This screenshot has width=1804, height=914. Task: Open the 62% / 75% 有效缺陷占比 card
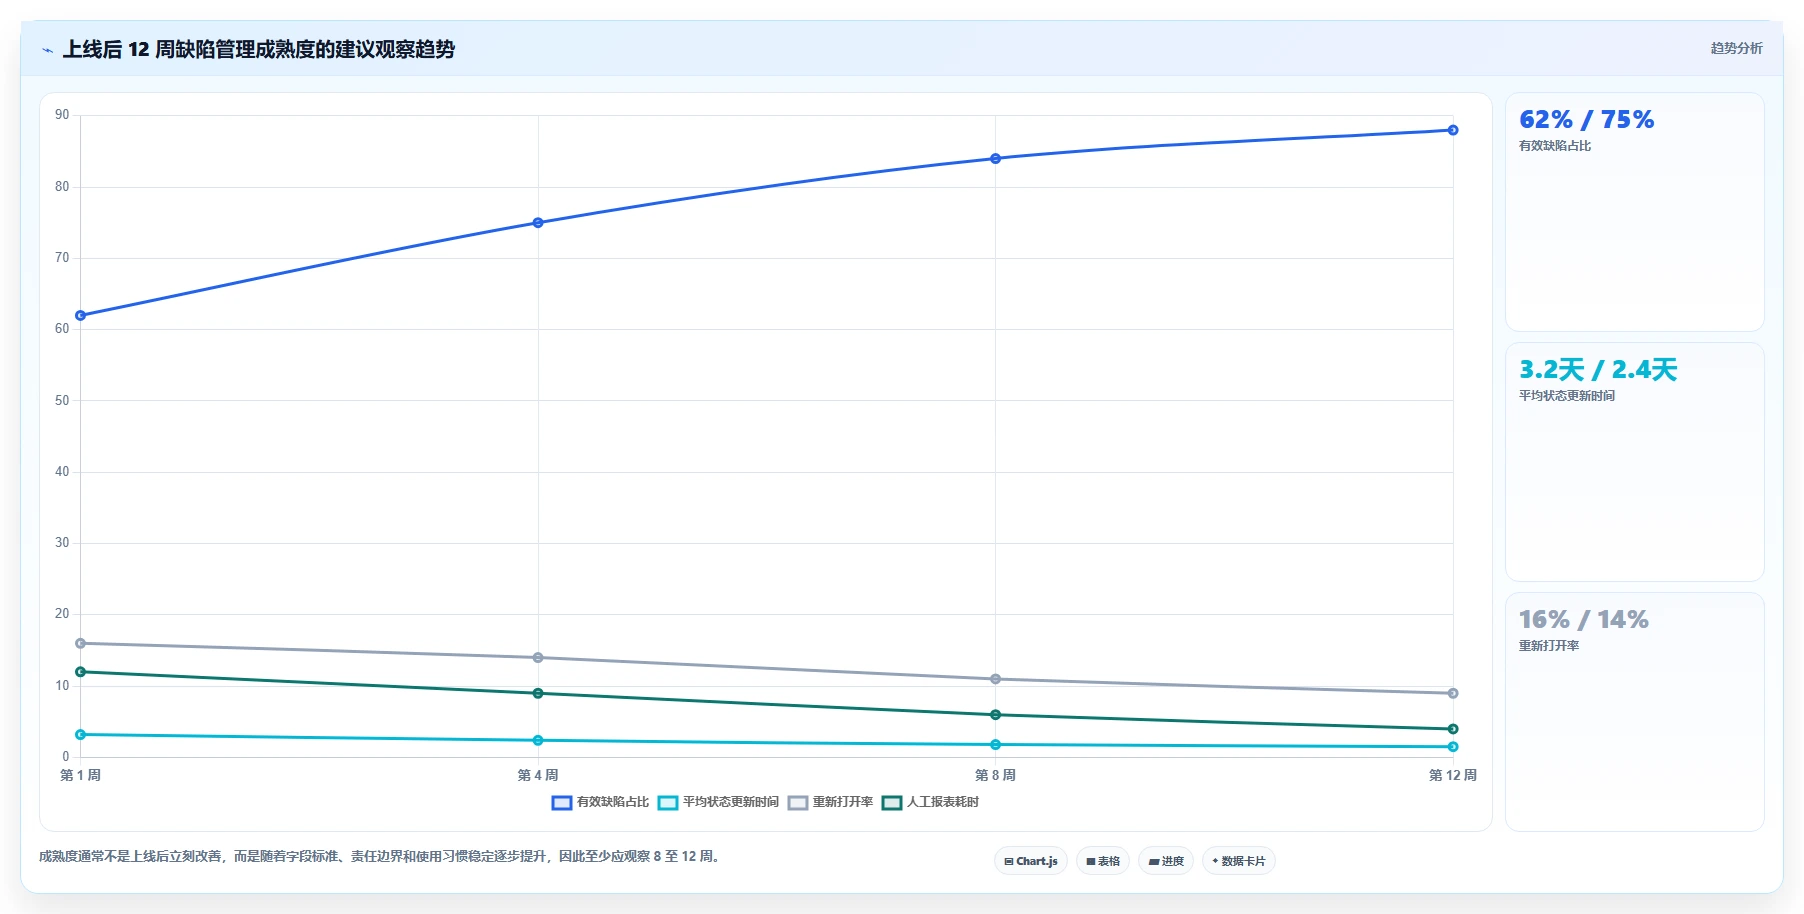coord(1635,212)
